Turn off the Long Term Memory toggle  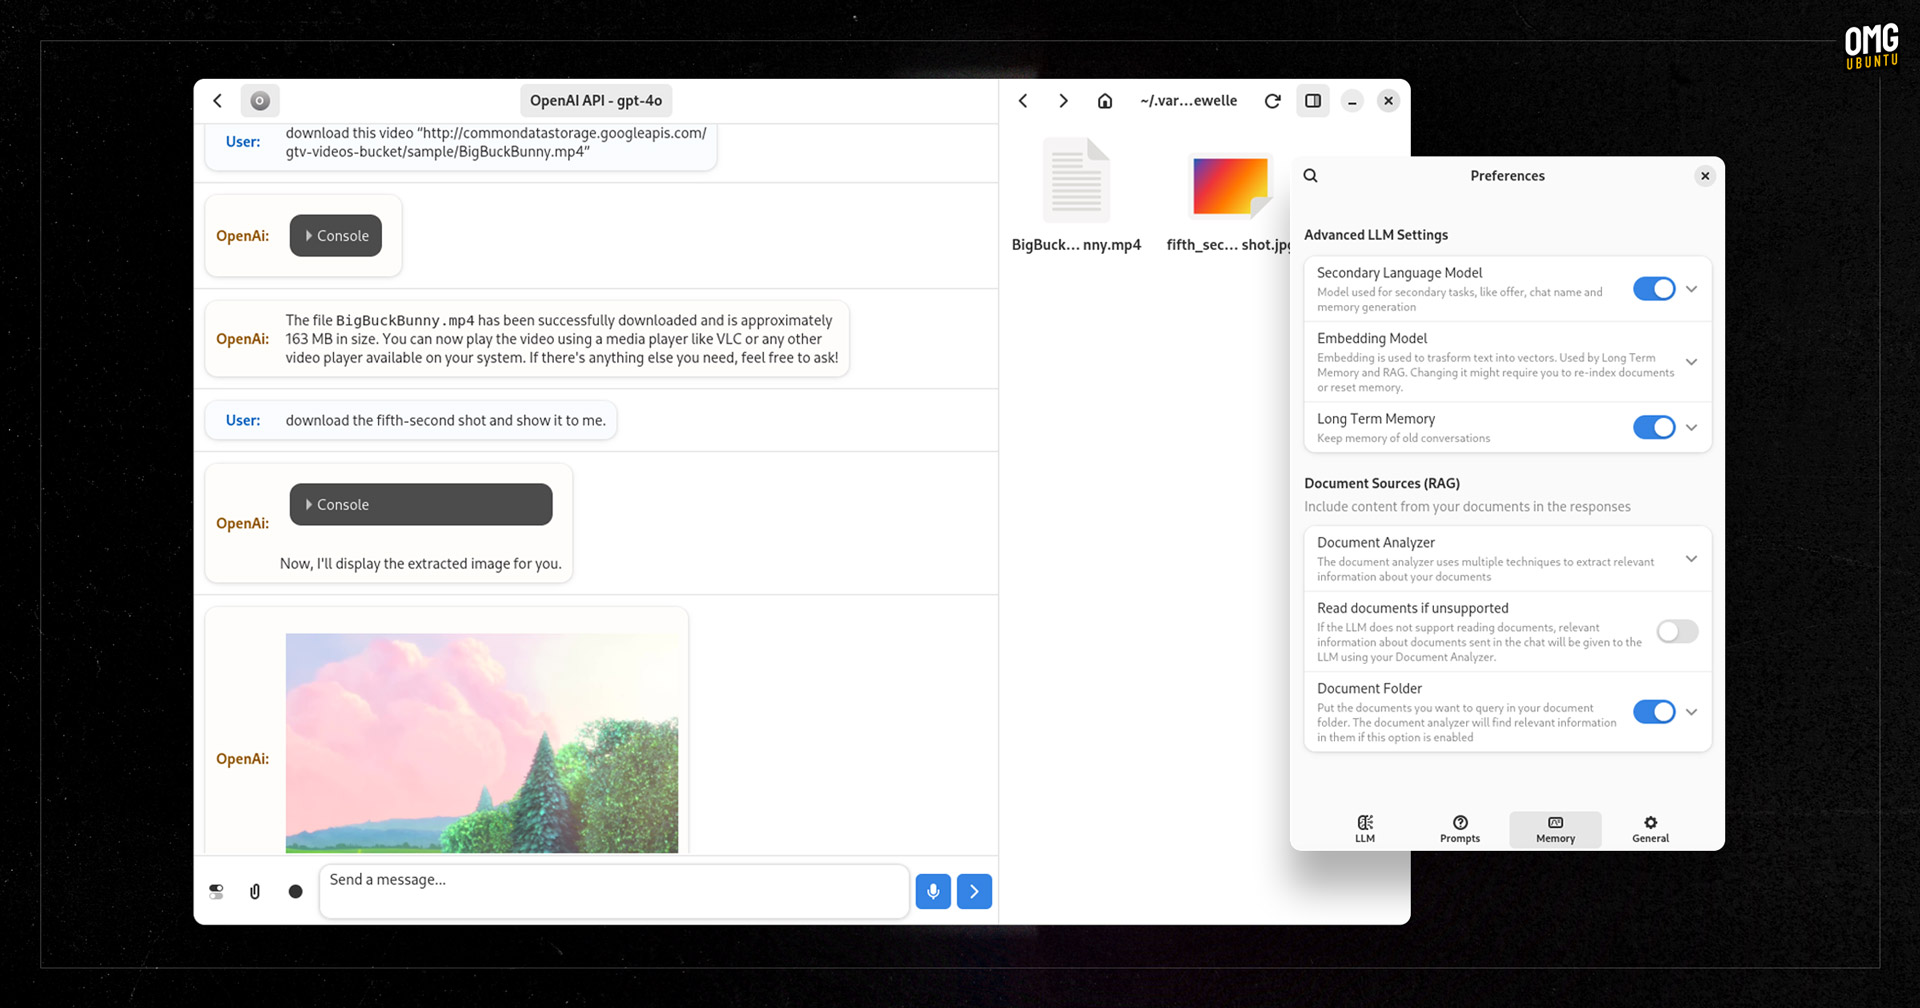(x=1653, y=427)
